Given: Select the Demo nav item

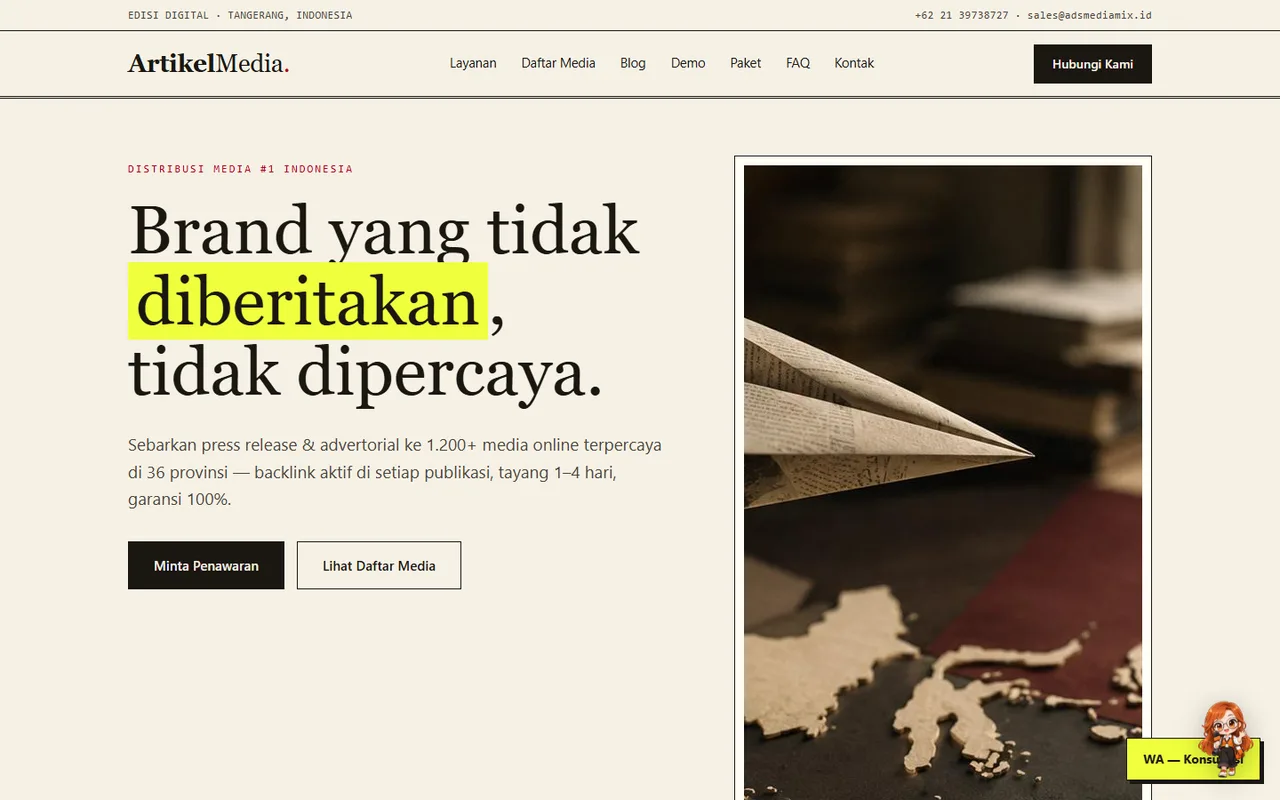Looking at the screenshot, I should [688, 63].
